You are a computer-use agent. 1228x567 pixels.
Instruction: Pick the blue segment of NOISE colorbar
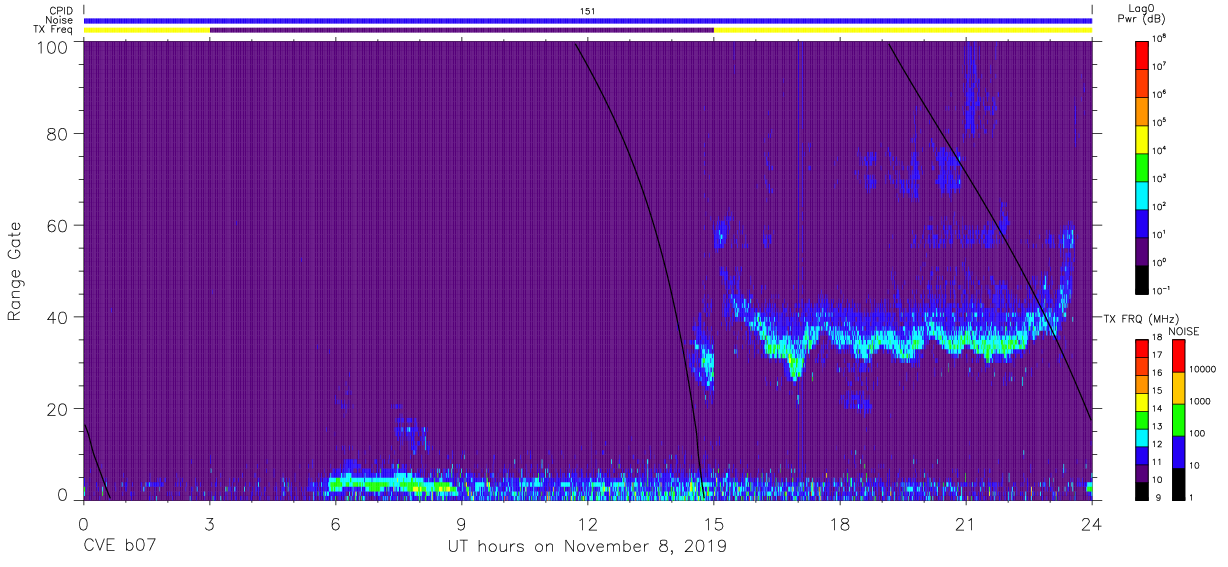pyautogui.click(x=1179, y=451)
